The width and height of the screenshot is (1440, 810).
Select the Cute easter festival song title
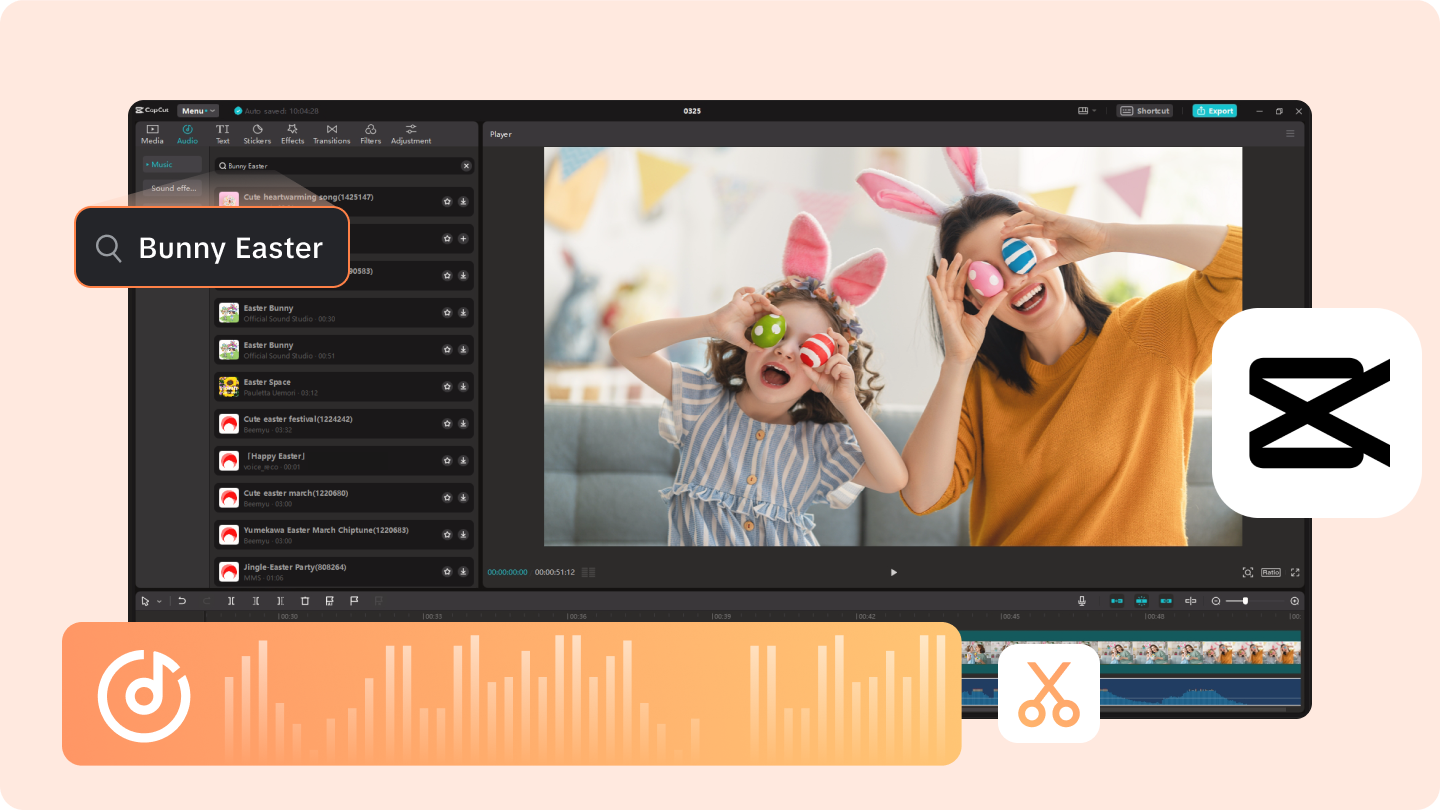298,419
